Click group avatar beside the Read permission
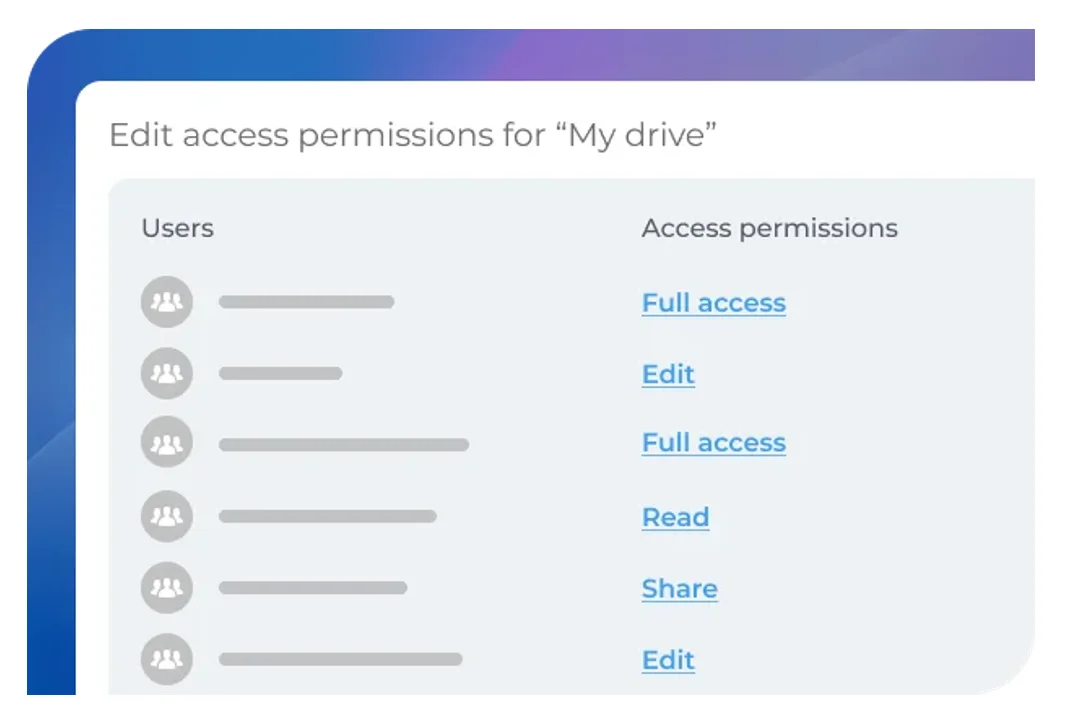The height and width of the screenshot is (716, 1074). tap(167, 516)
